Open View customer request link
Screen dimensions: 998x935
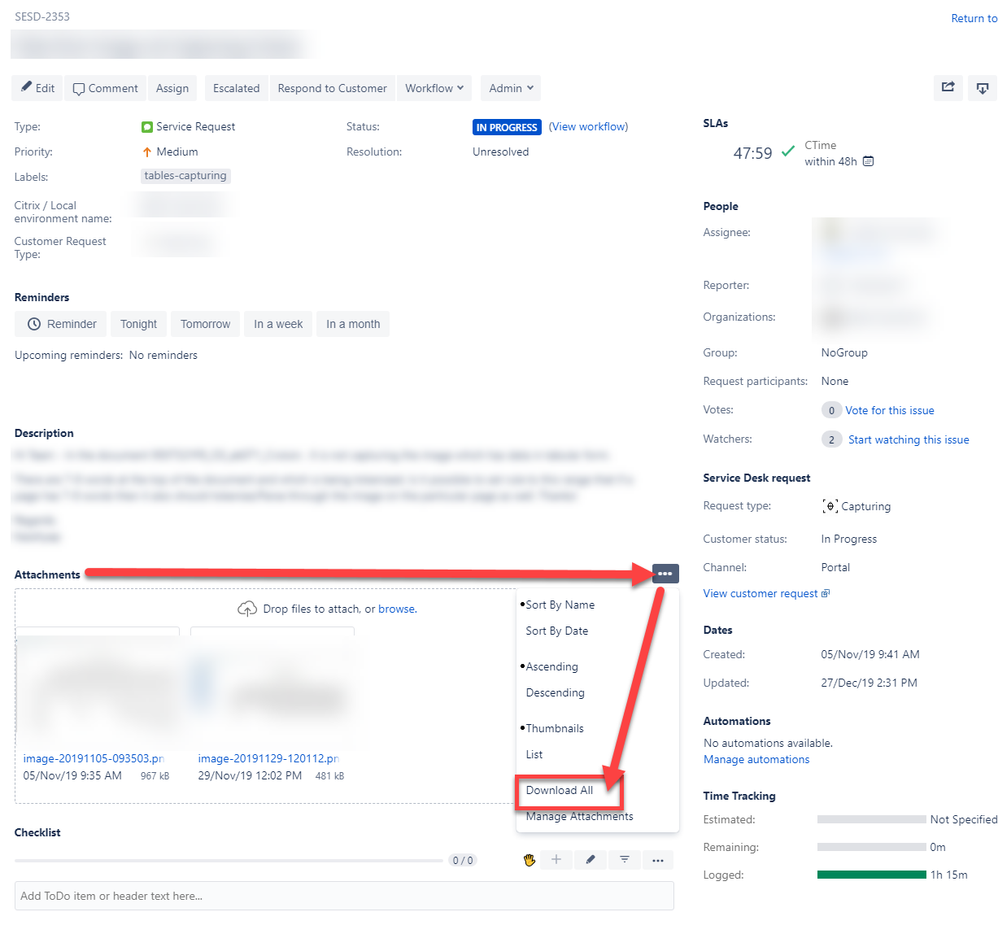click(766, 593)
